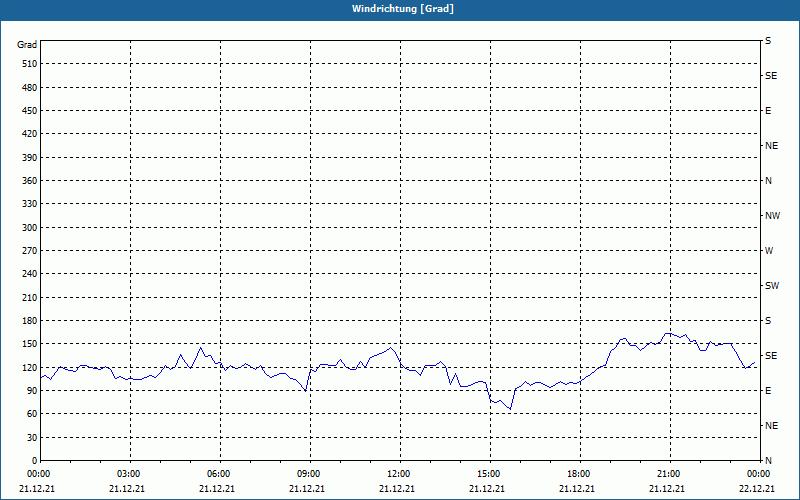Pick the 21:00 time label
This screenshot has height=500, width=800.
[x=670, y=474]
